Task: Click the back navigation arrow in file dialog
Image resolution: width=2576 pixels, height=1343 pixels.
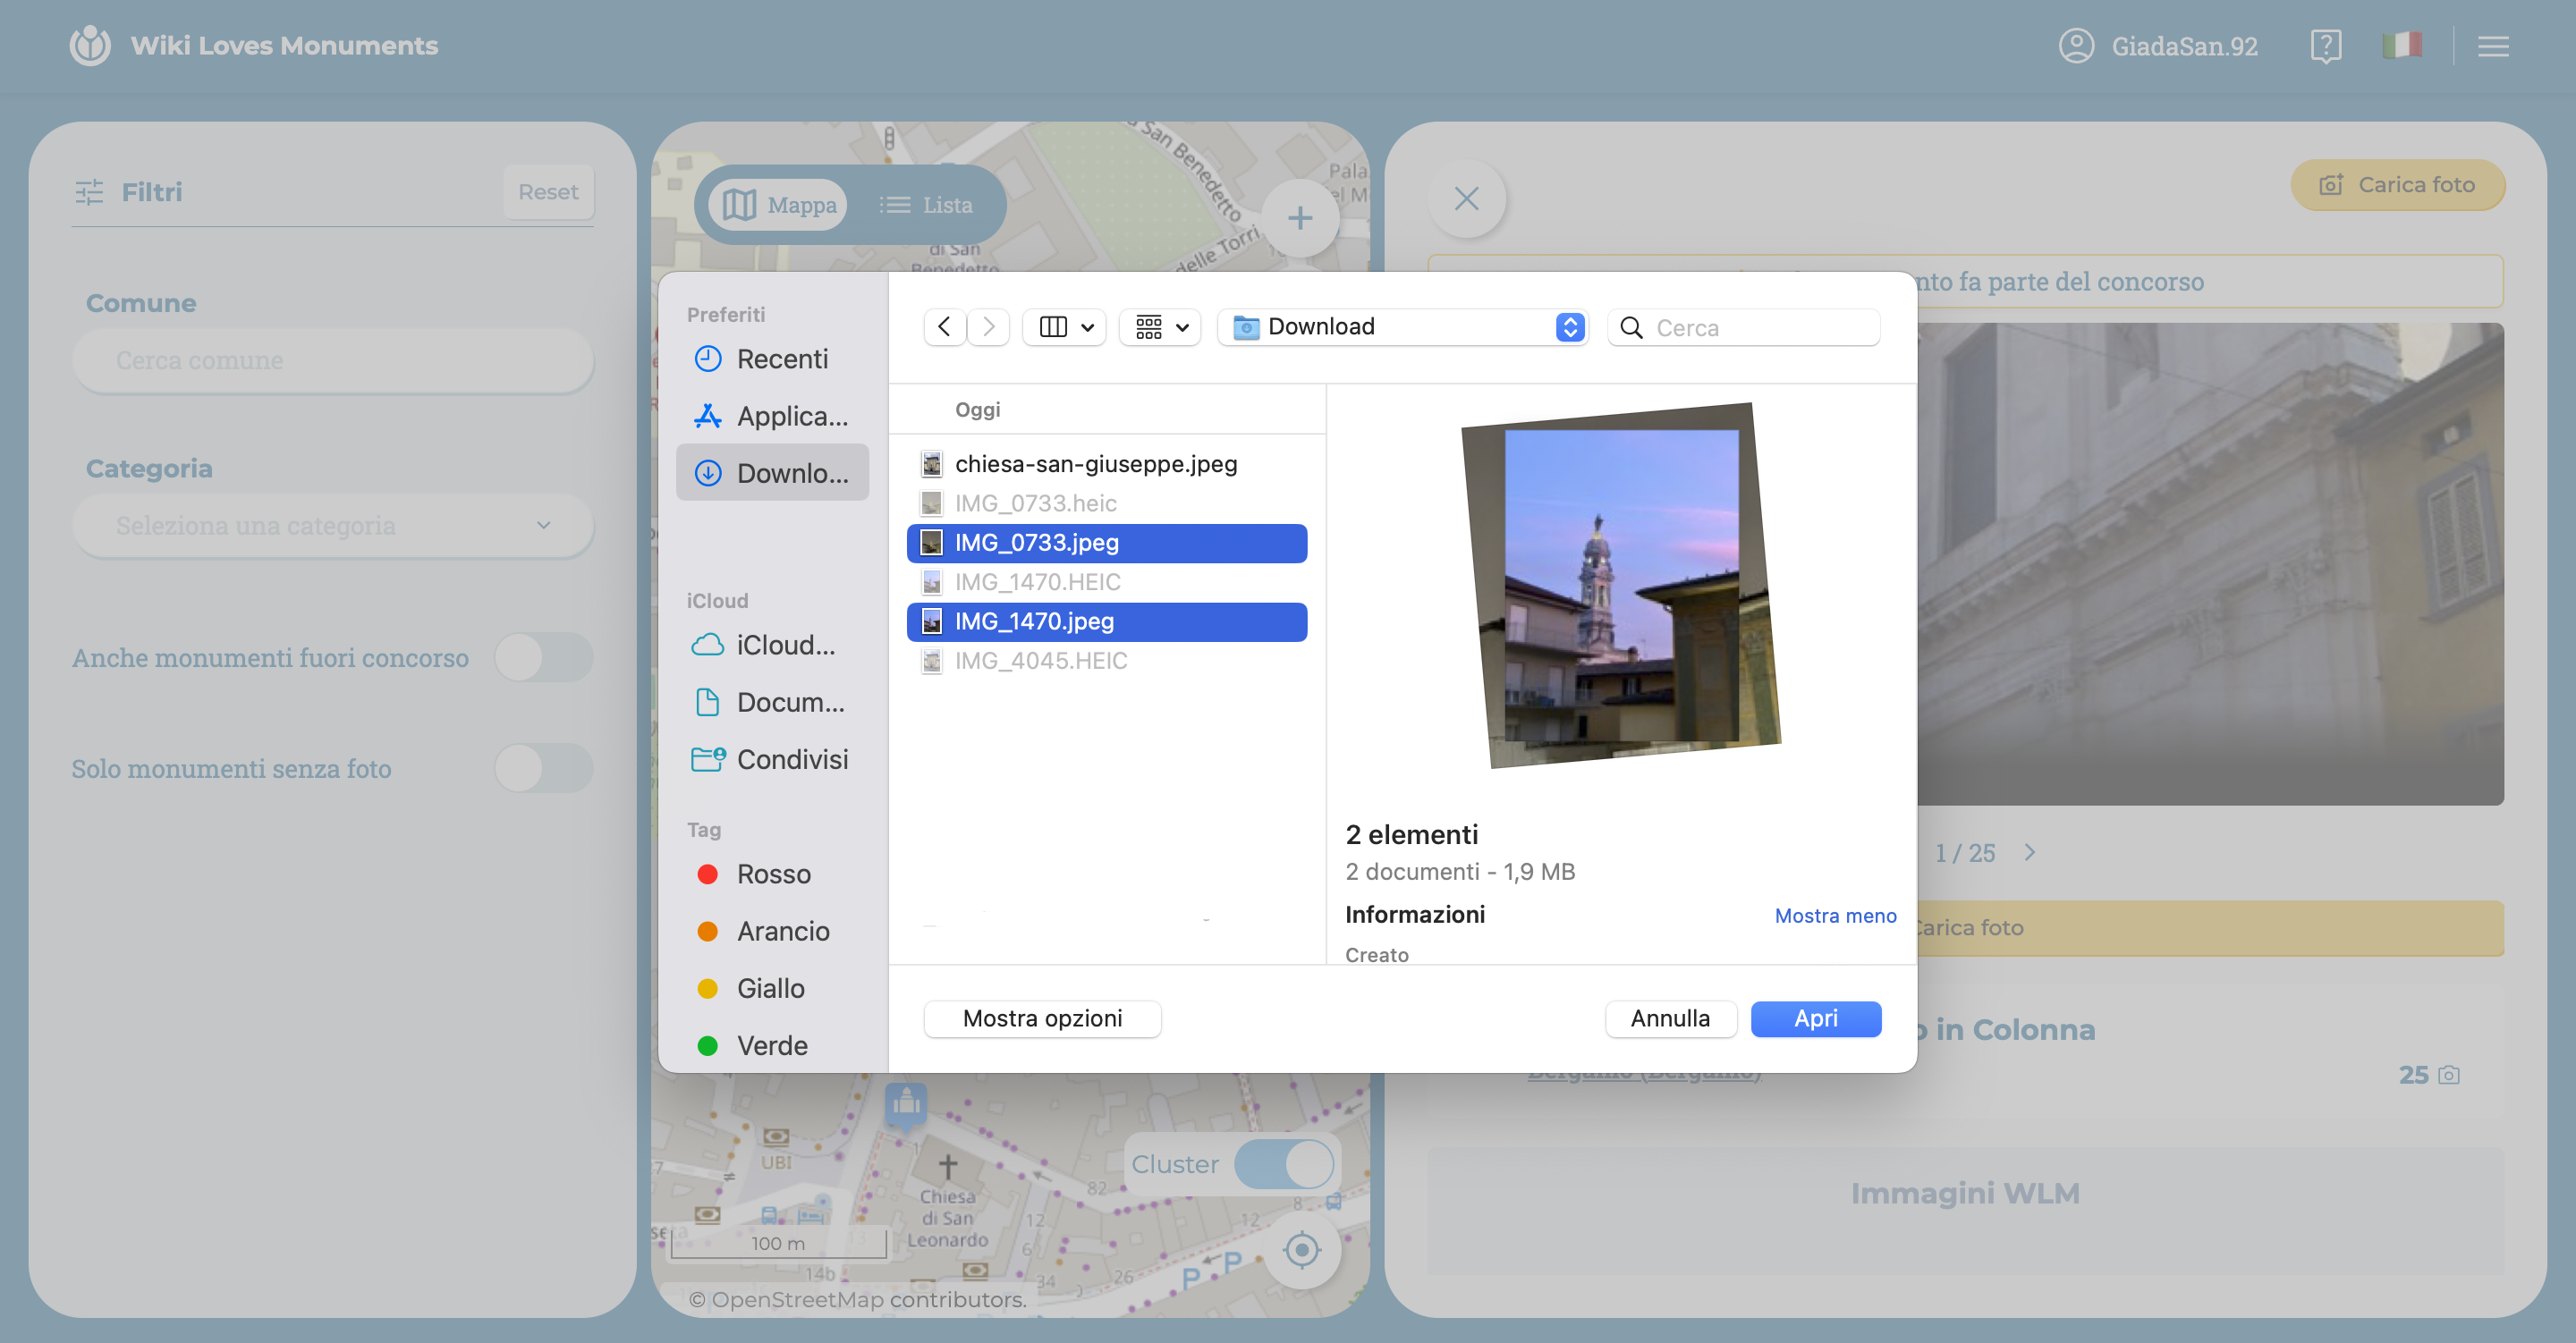Action: tap(943, 327)
